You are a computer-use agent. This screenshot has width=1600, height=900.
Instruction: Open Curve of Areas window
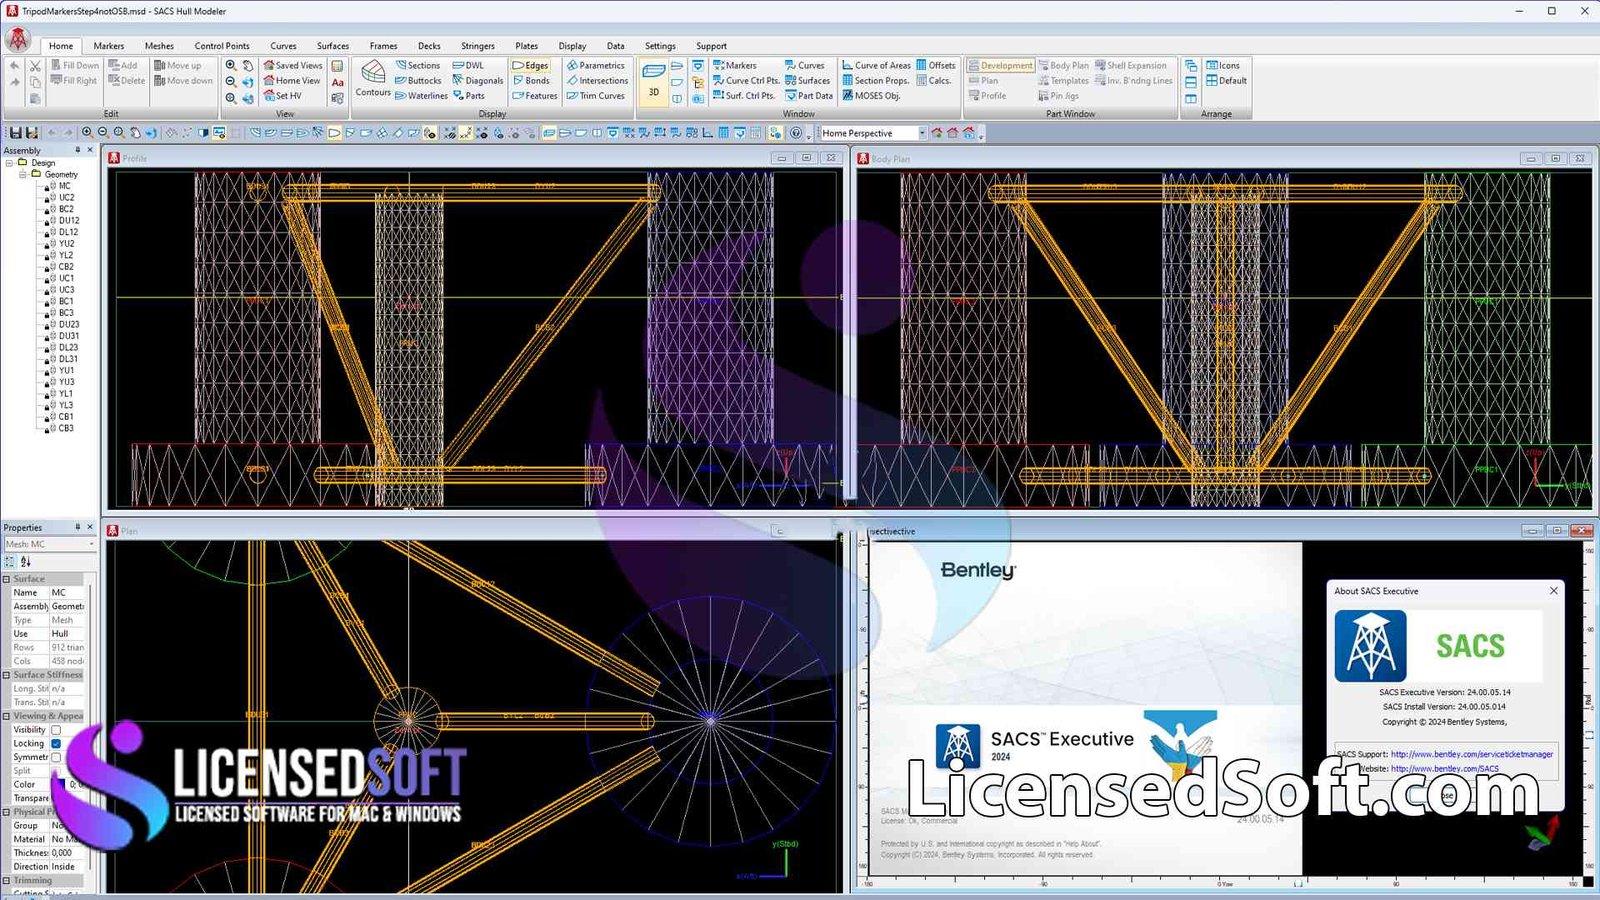(877, 65)
